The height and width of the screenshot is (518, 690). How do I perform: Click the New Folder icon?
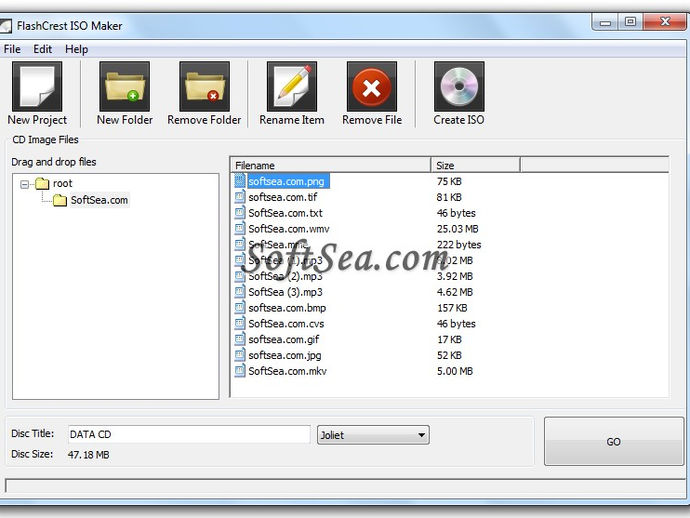pyautogui.click(x=125, y=86)
